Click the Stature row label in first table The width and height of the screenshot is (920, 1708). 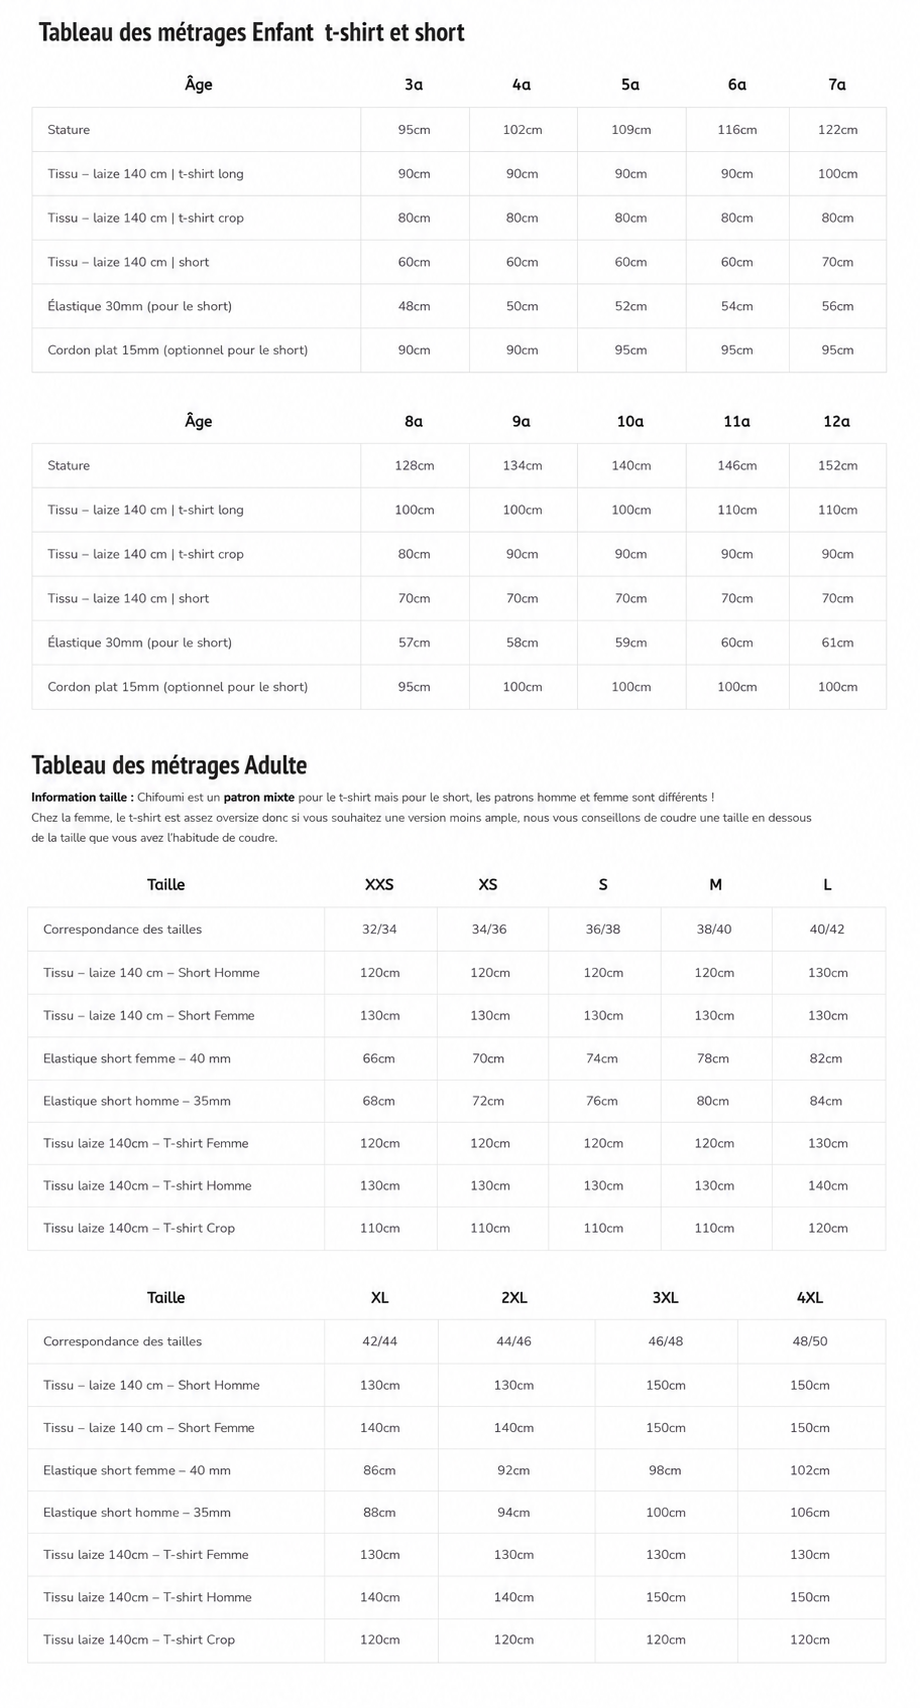tap(69, 130)
